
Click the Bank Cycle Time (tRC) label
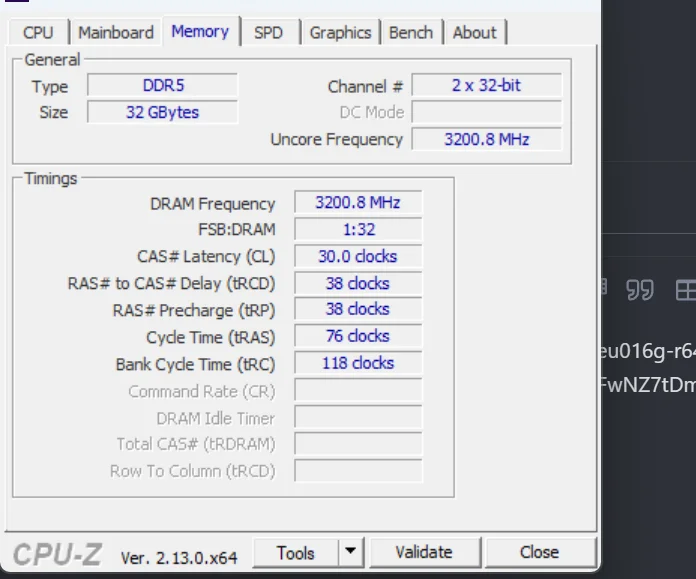[x=196, y=365]
